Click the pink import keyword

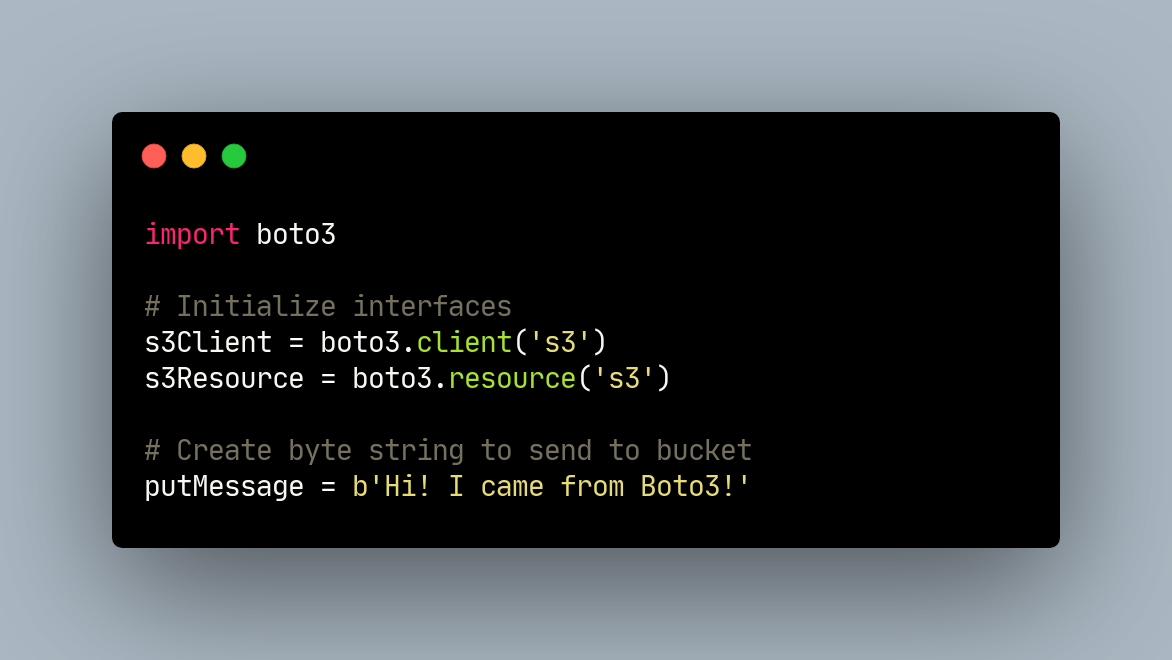(x=192, y=235)
